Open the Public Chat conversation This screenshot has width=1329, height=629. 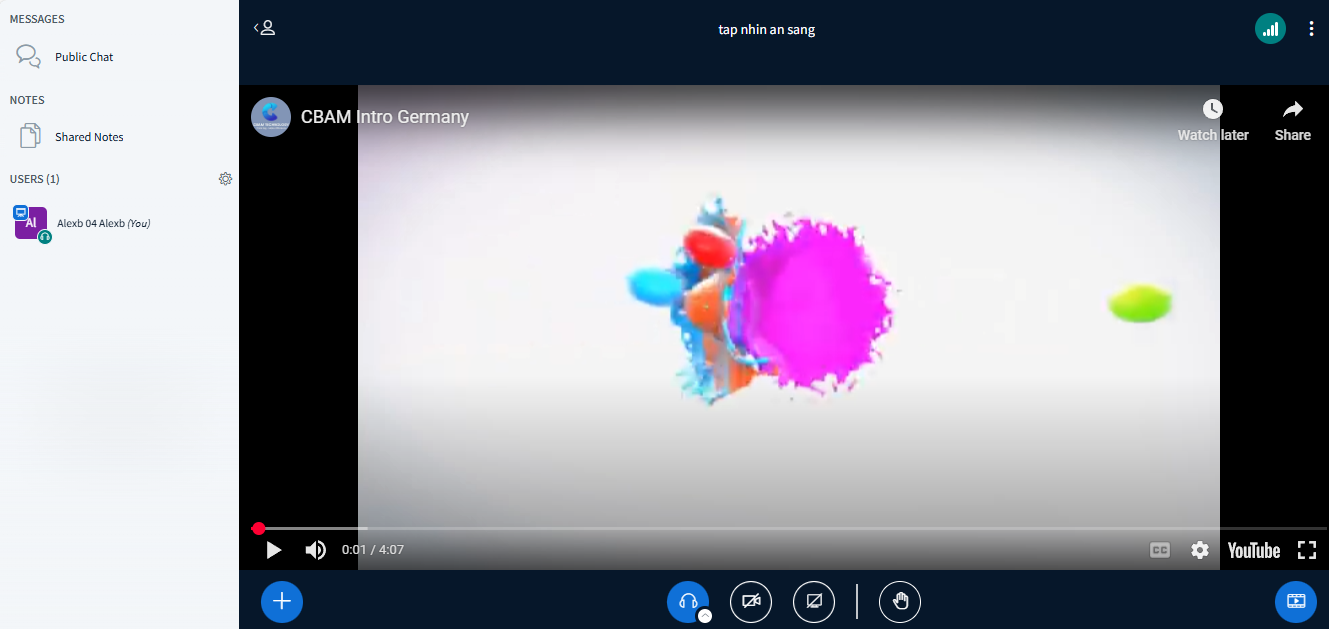click(83, 57)
